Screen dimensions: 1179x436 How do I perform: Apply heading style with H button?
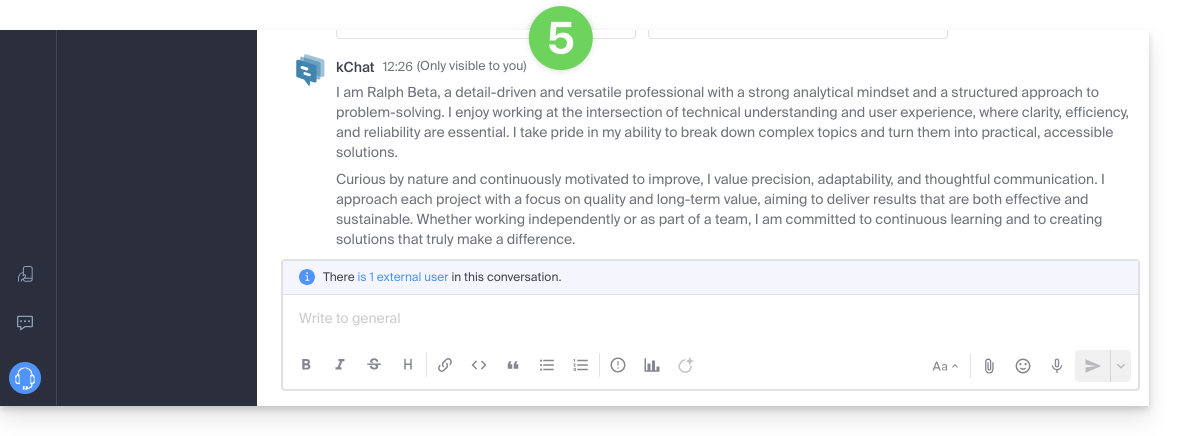[408, 365]
